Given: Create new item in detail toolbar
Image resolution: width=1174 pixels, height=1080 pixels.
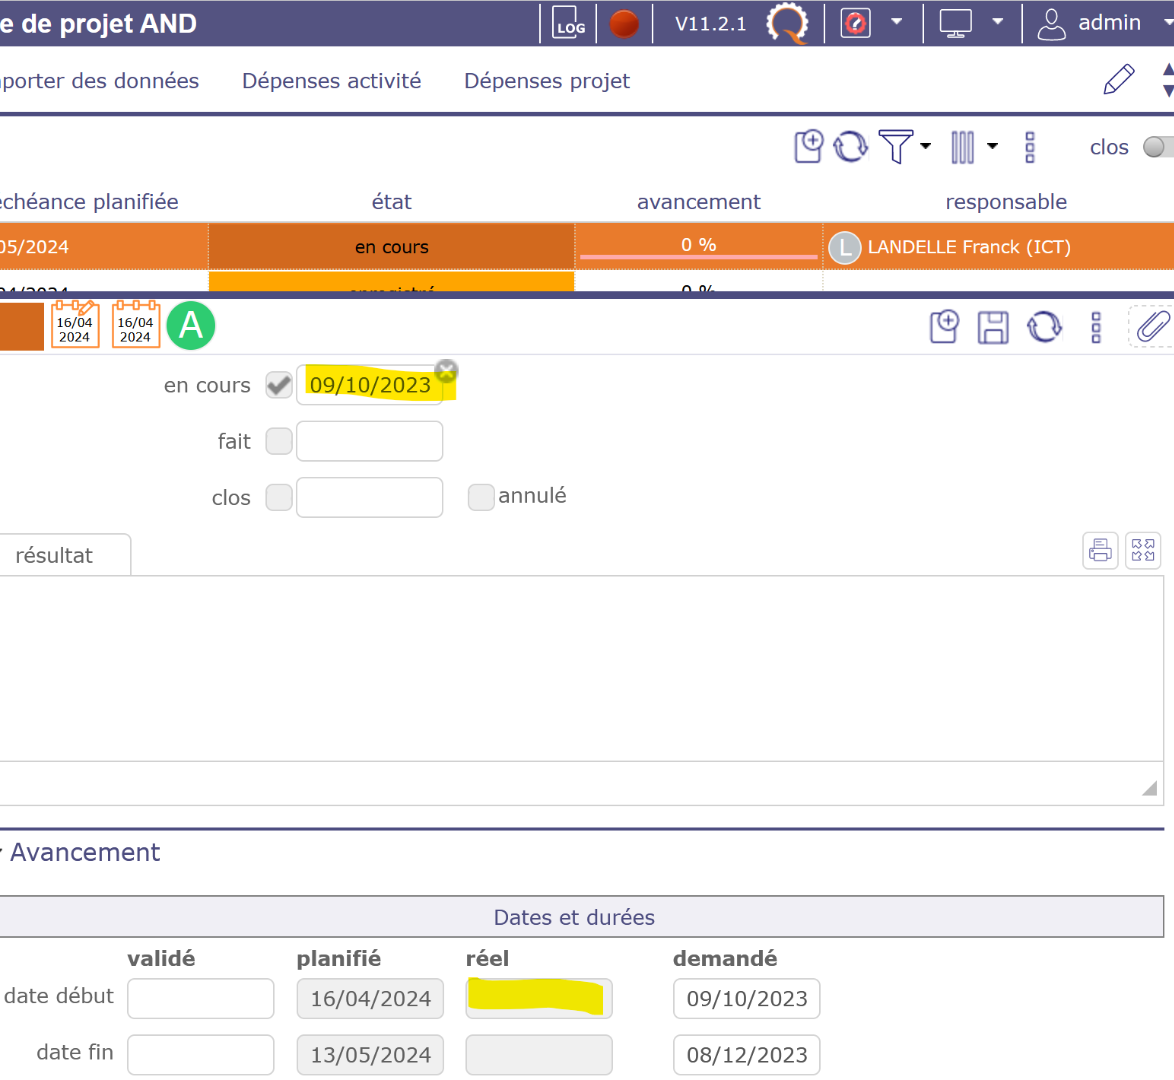Looking at the screenshot, I should click(944, 327).
